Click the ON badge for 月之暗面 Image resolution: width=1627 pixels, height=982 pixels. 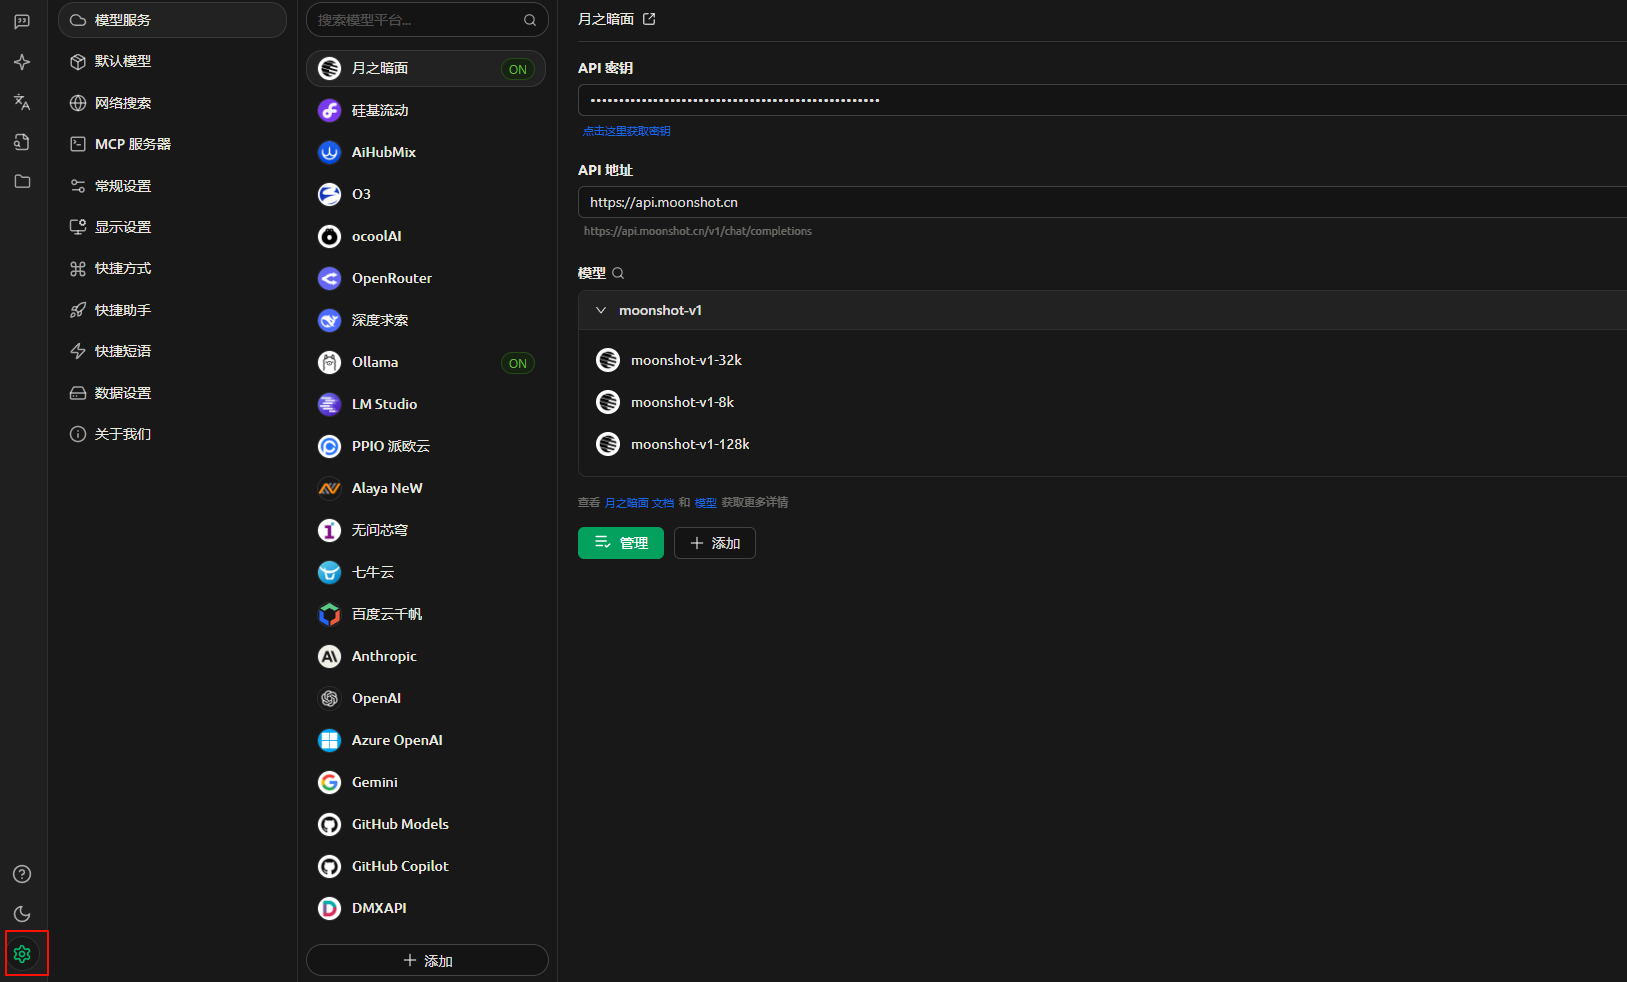(518, 69)
